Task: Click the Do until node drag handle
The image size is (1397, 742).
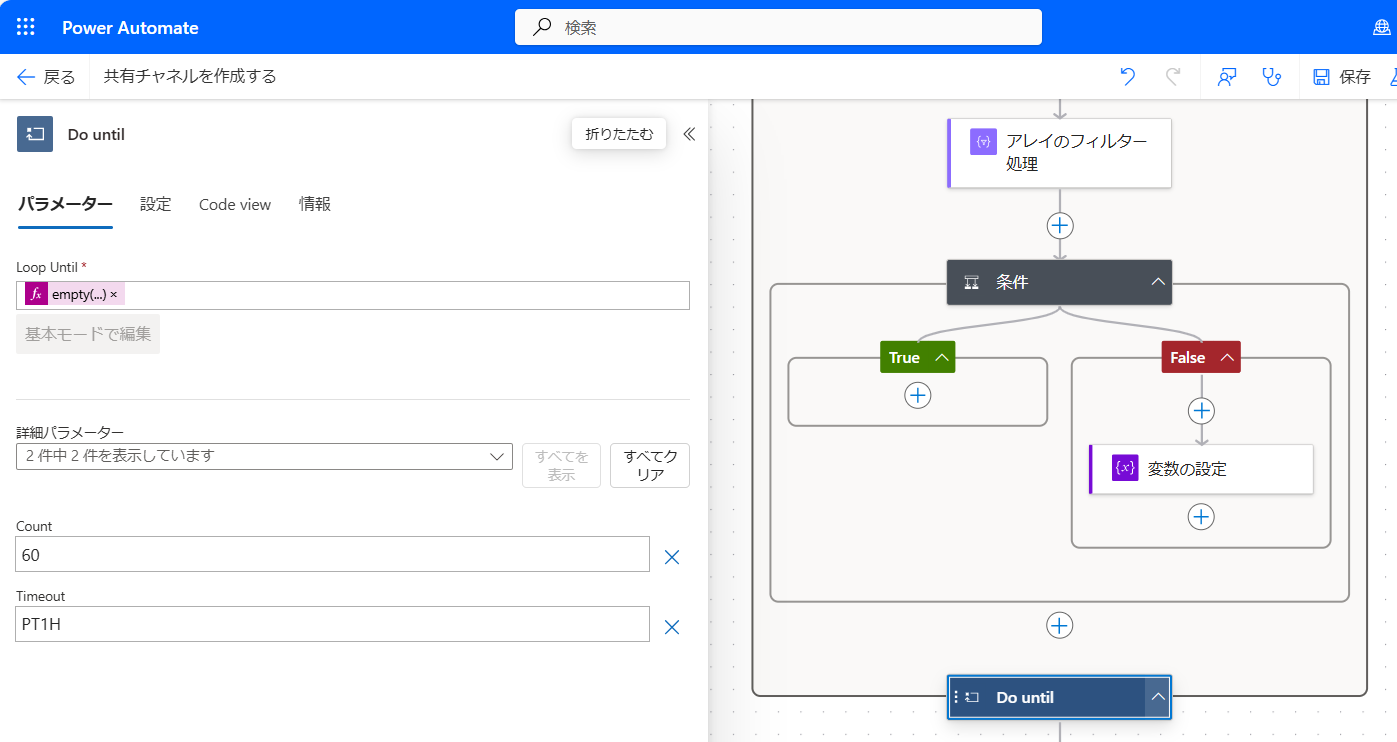Action: click(x=956, y=697)
